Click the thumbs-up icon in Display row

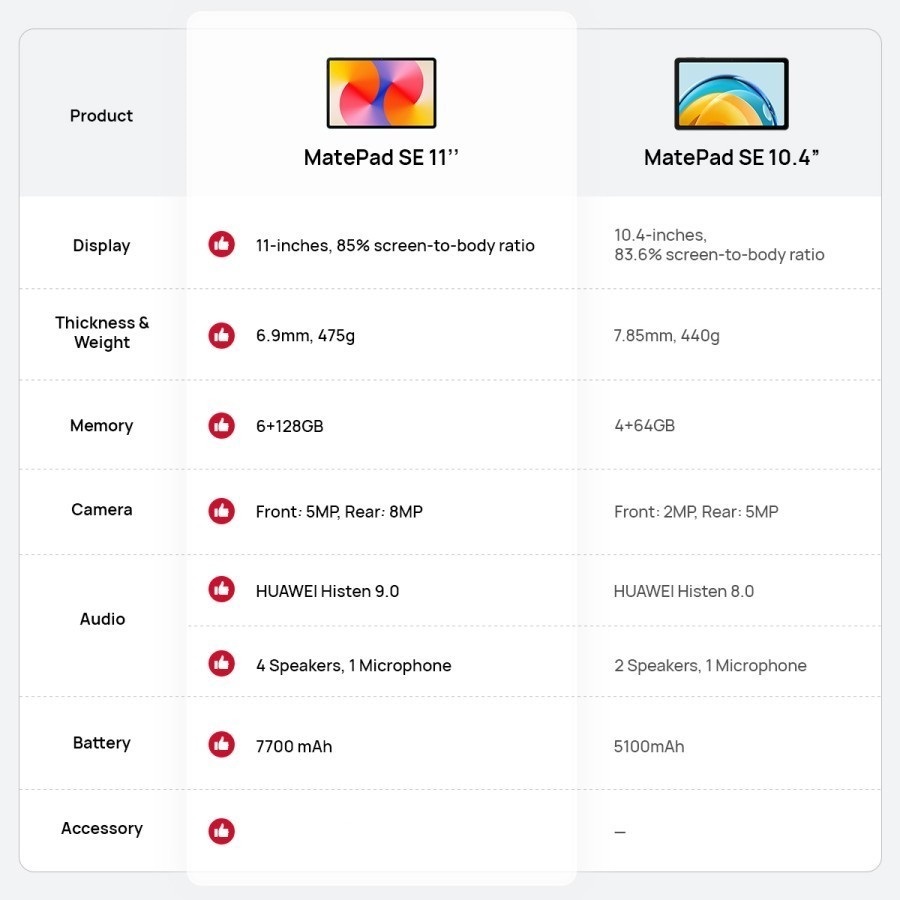(221, 245)
